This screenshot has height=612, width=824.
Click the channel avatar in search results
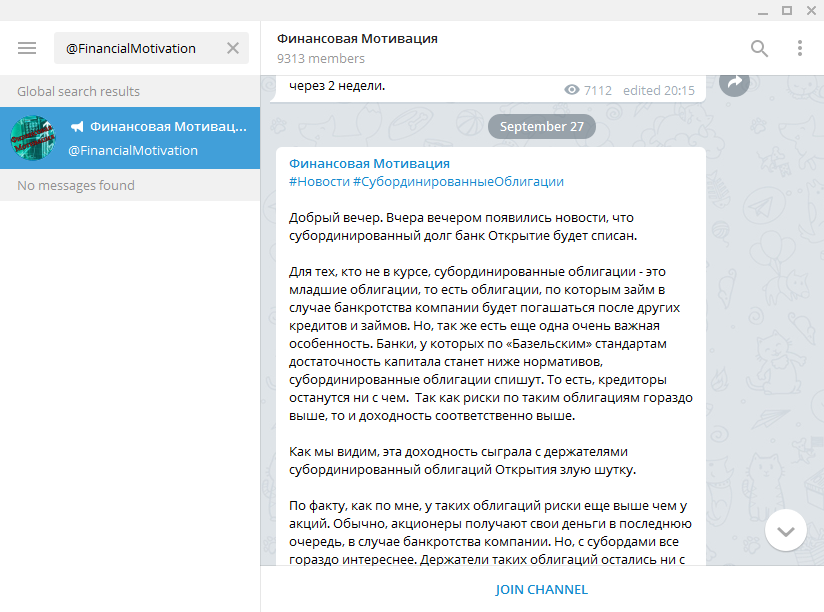pyautogui.click(x=33, y=138)
